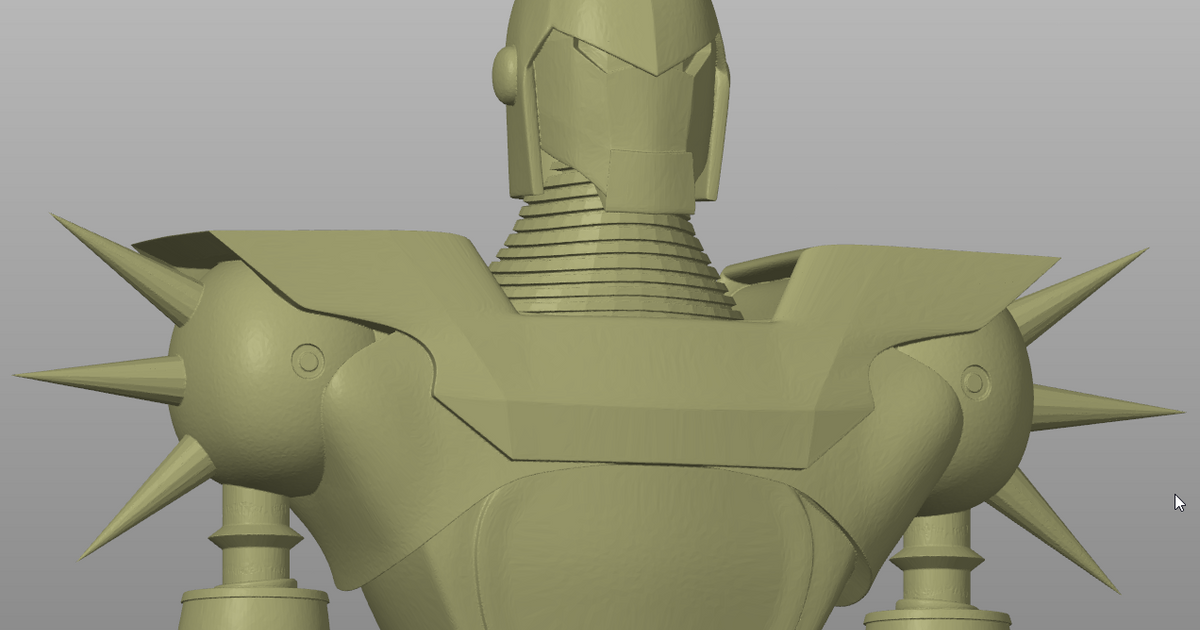Viewport: 1200px width, 630px height.
Task: Select the rectangular chin block on the helmet
Action: [651, 180]
